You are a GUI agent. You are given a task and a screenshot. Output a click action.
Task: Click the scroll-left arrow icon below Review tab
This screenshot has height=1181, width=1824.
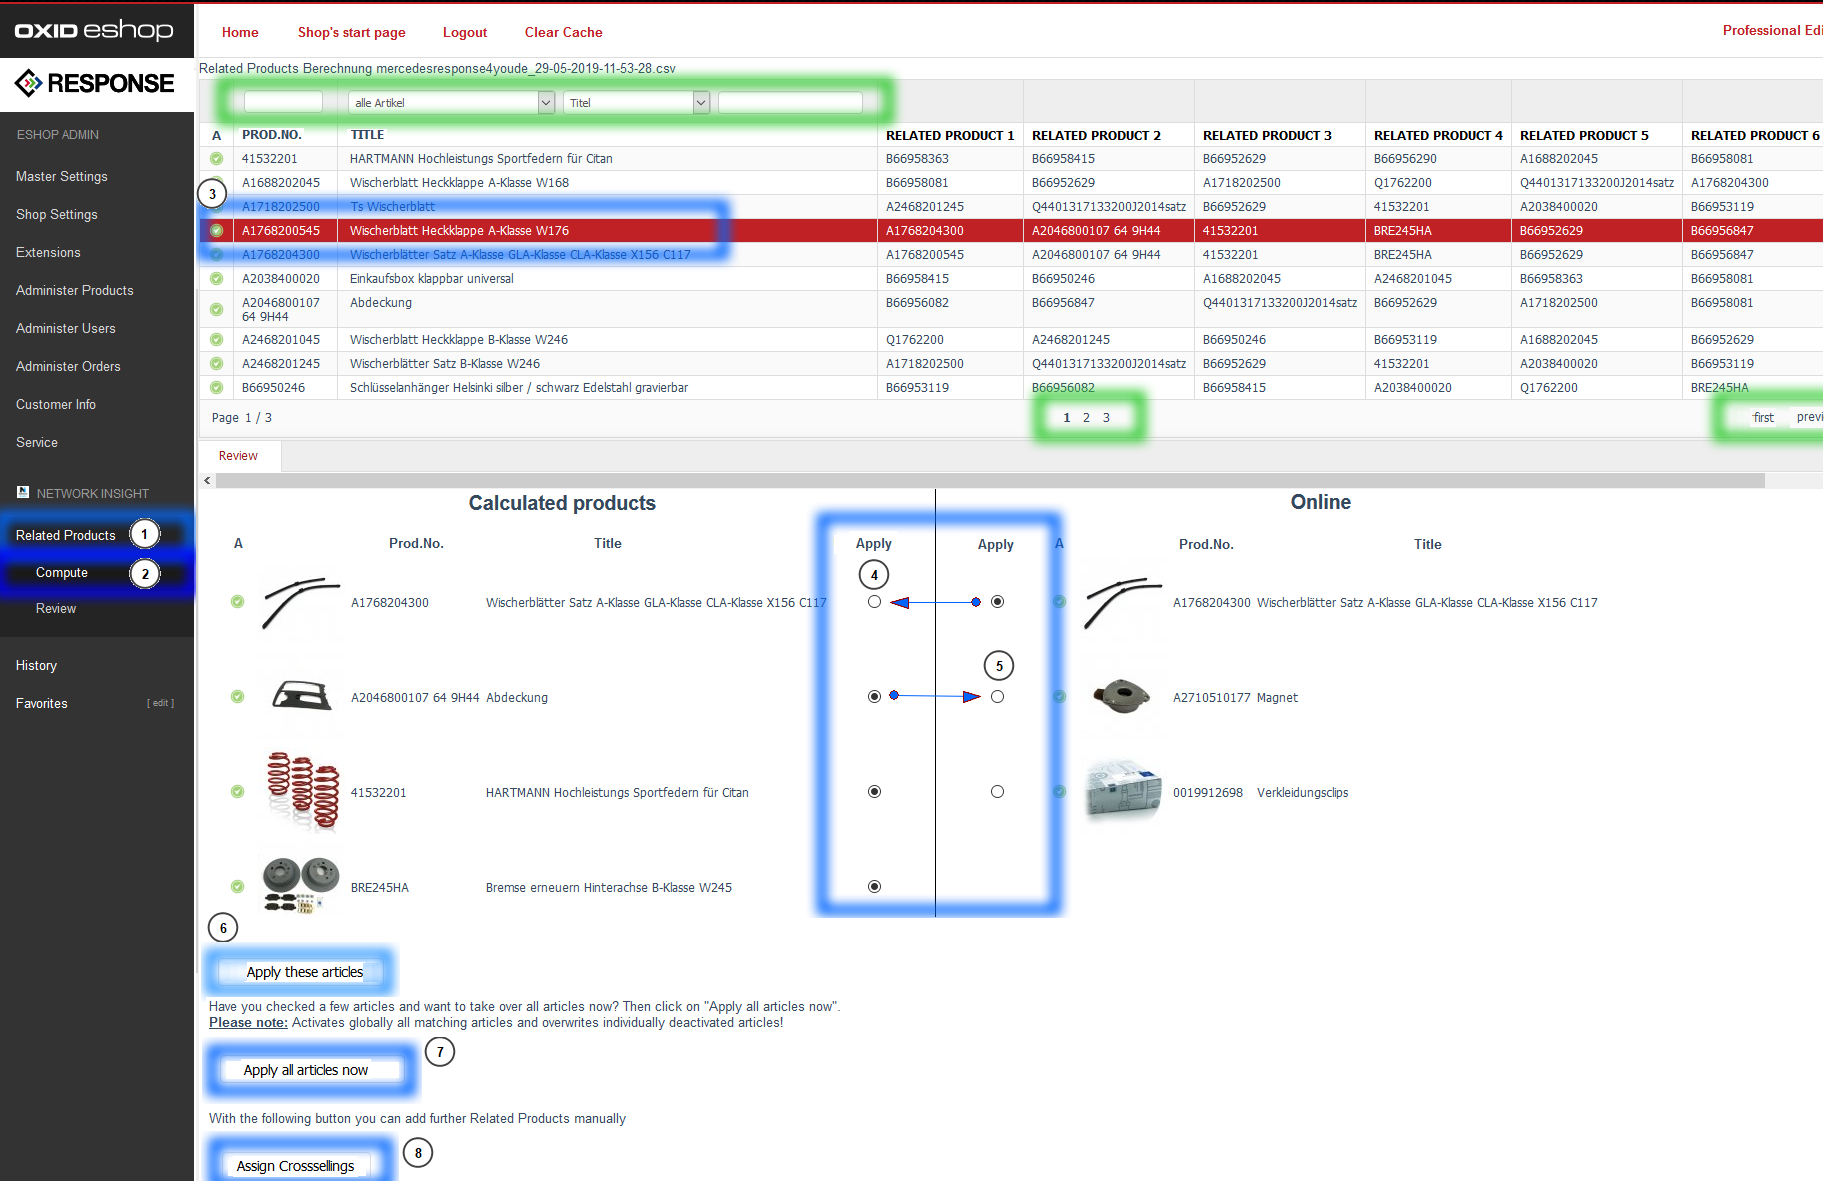207,481
